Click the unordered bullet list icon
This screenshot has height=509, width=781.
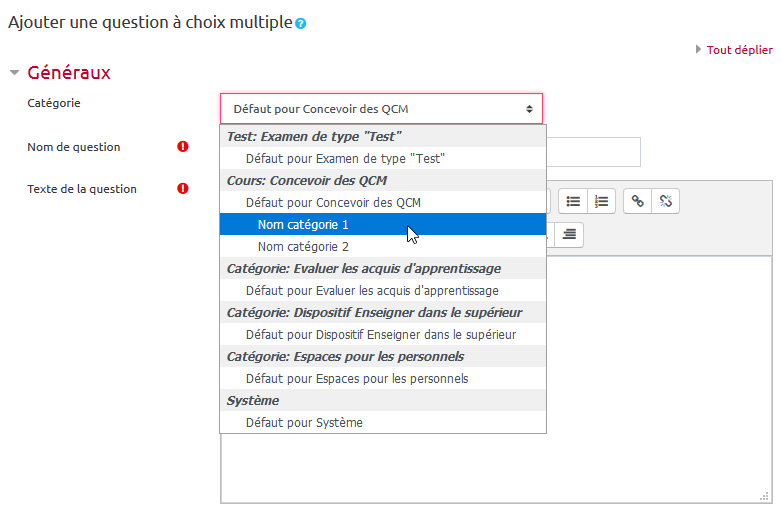[x=573, y=201]
